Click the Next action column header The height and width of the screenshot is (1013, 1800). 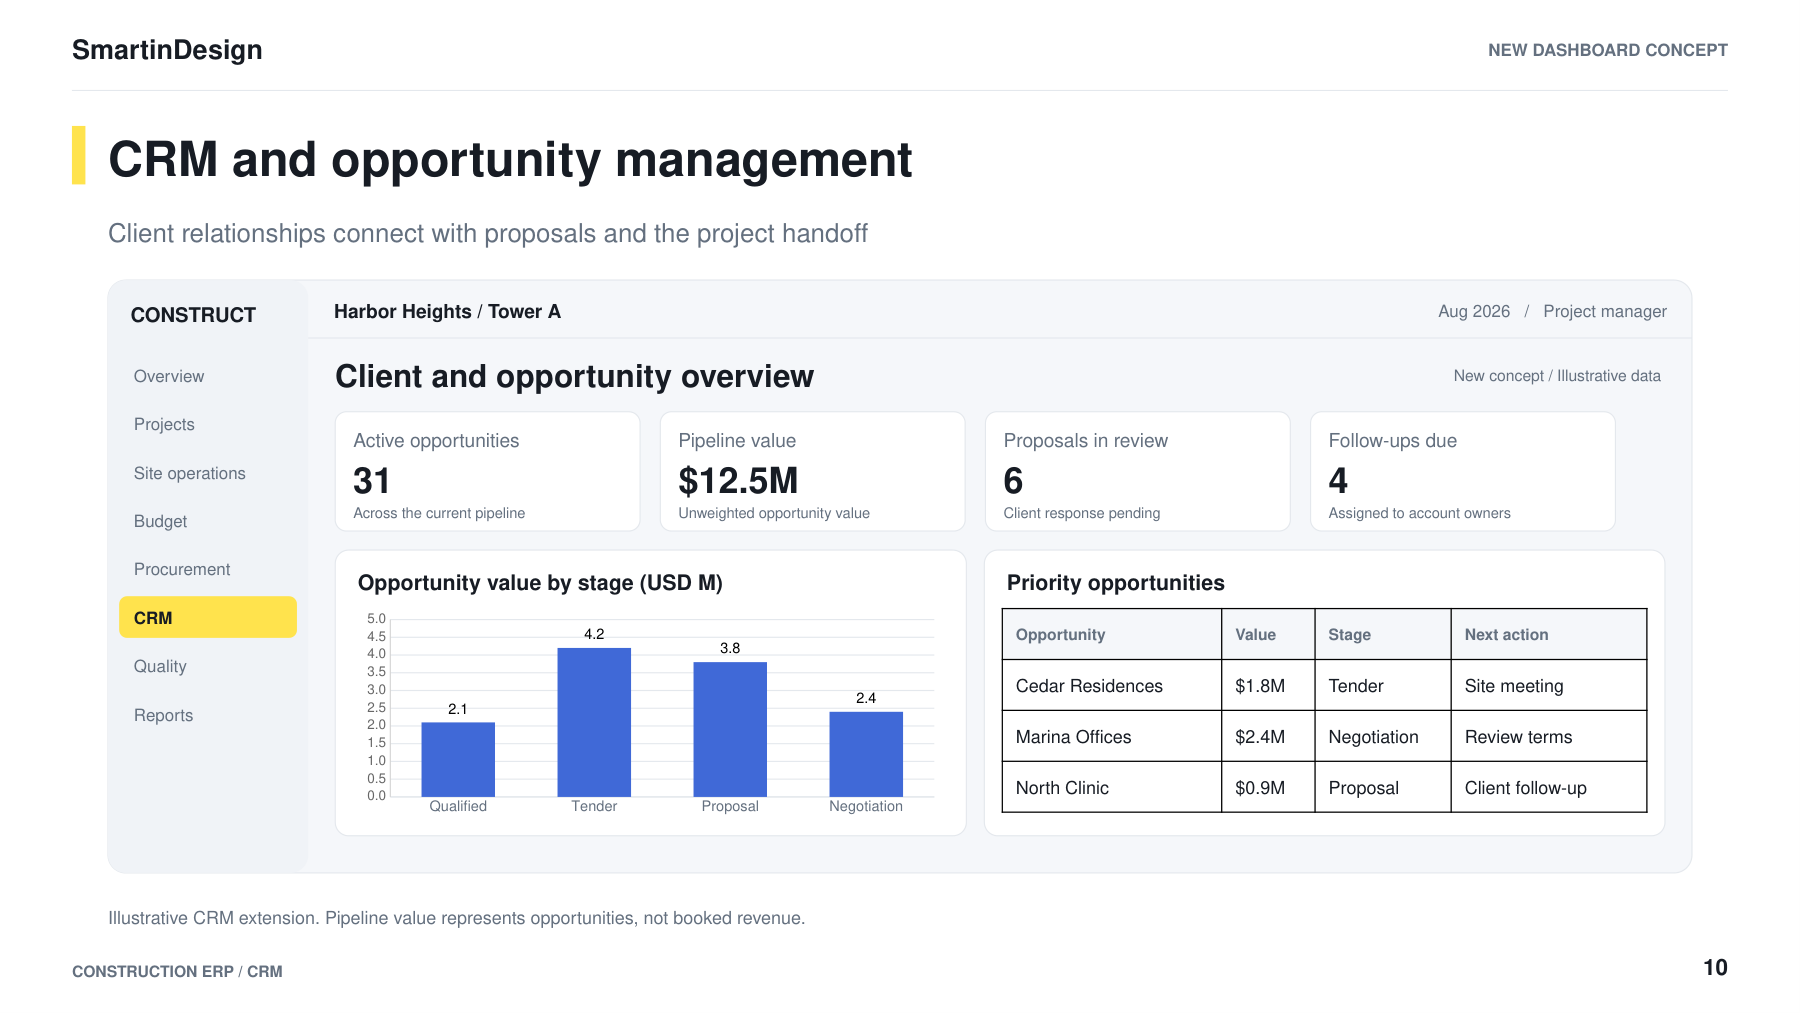click(1549, 634)
